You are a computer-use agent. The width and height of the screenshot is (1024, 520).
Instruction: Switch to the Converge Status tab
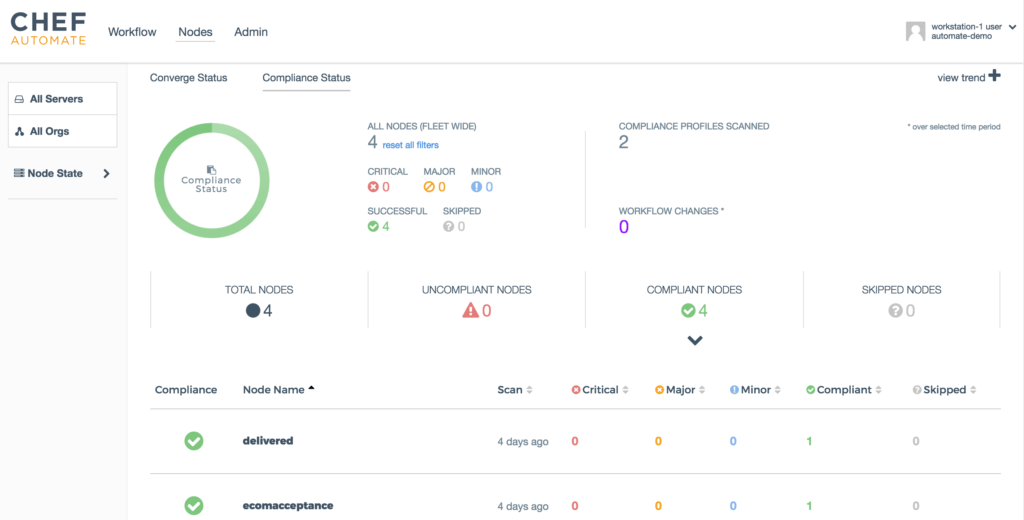tap(188, 78)
